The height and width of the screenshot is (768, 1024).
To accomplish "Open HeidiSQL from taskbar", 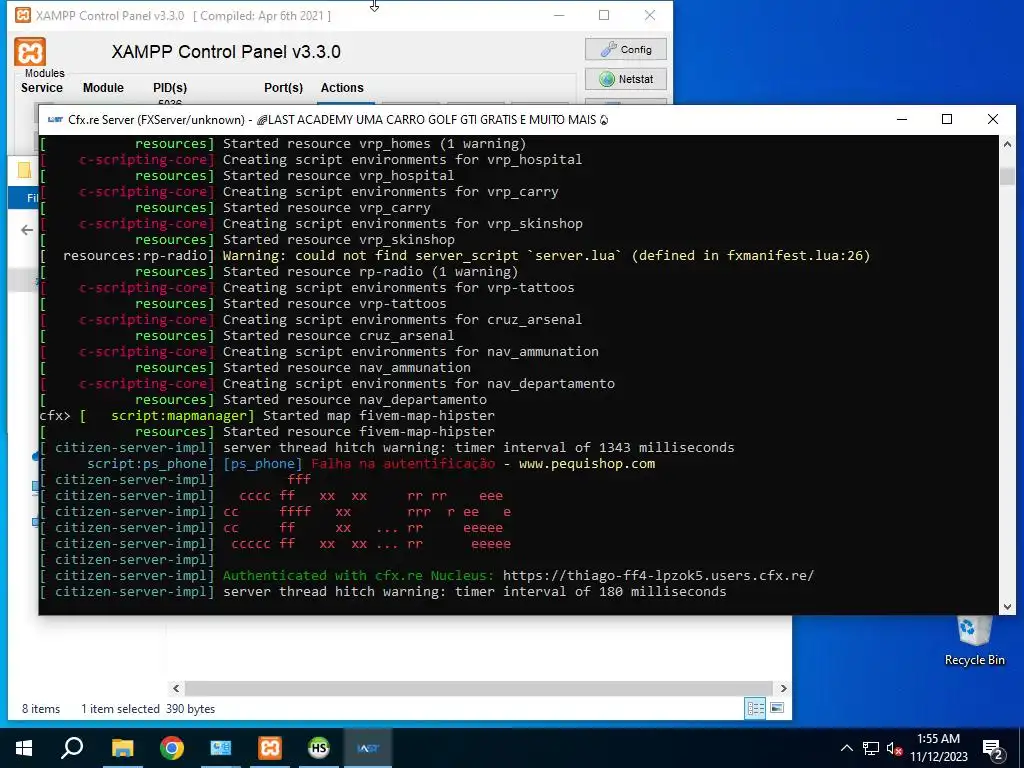I will pyautogui.click(x=319, y=748).
